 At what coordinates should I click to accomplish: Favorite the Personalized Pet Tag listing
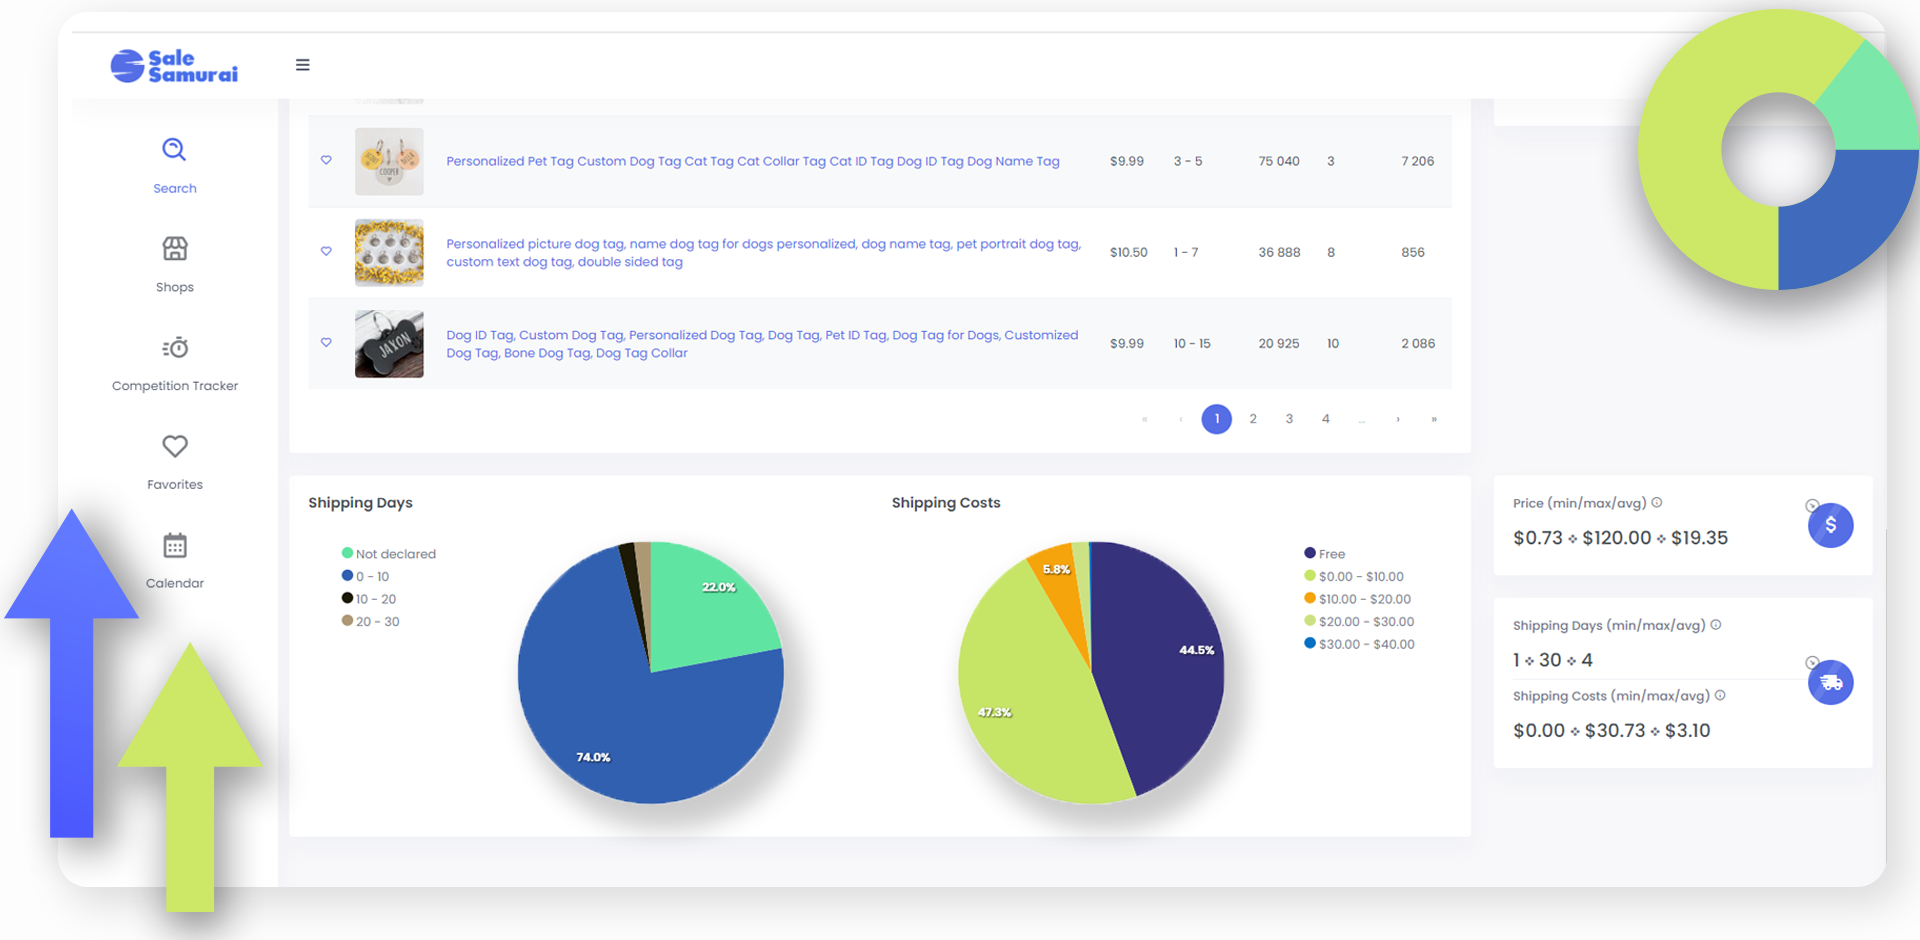pyautogui.click(x=326, y=160)
